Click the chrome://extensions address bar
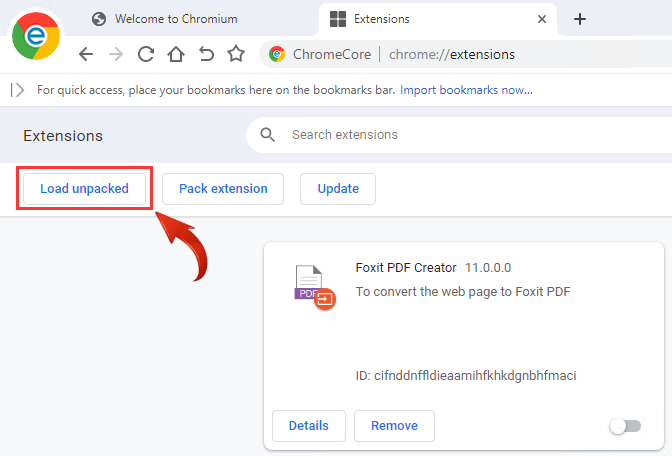 pyautogui.click(x=467, y=54)
